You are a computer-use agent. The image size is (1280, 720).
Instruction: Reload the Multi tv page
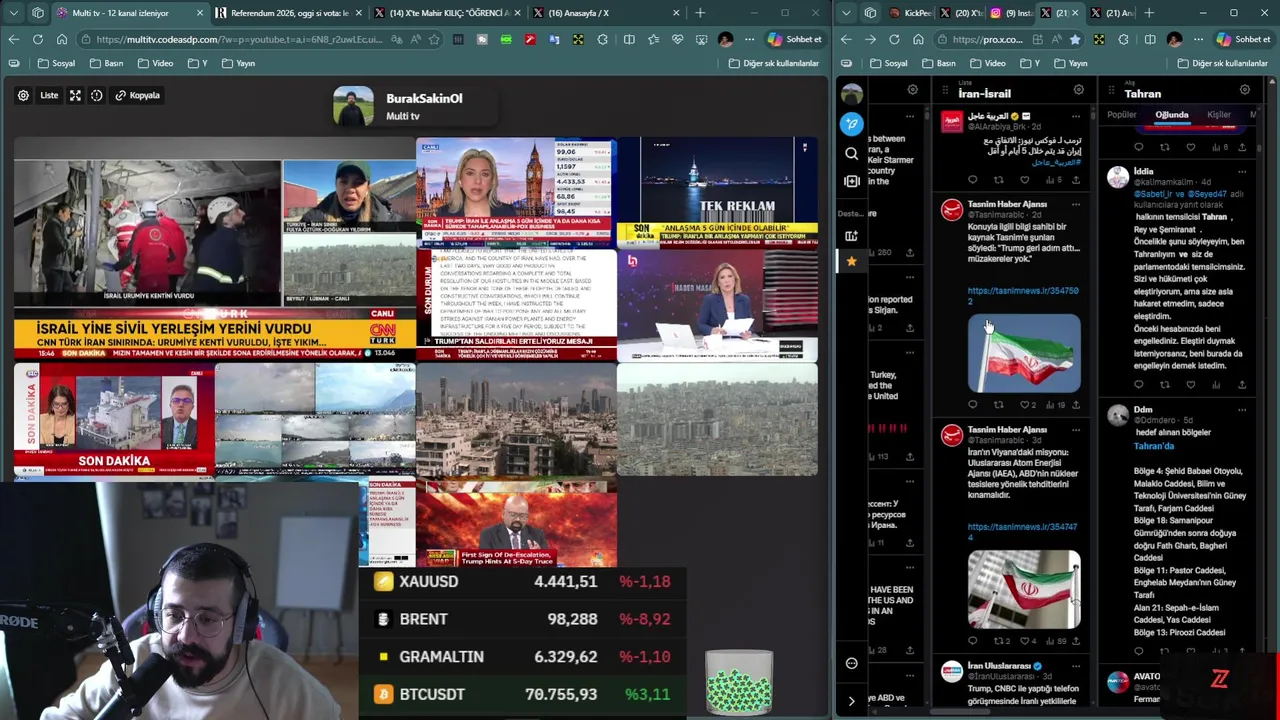click(38, 39)
